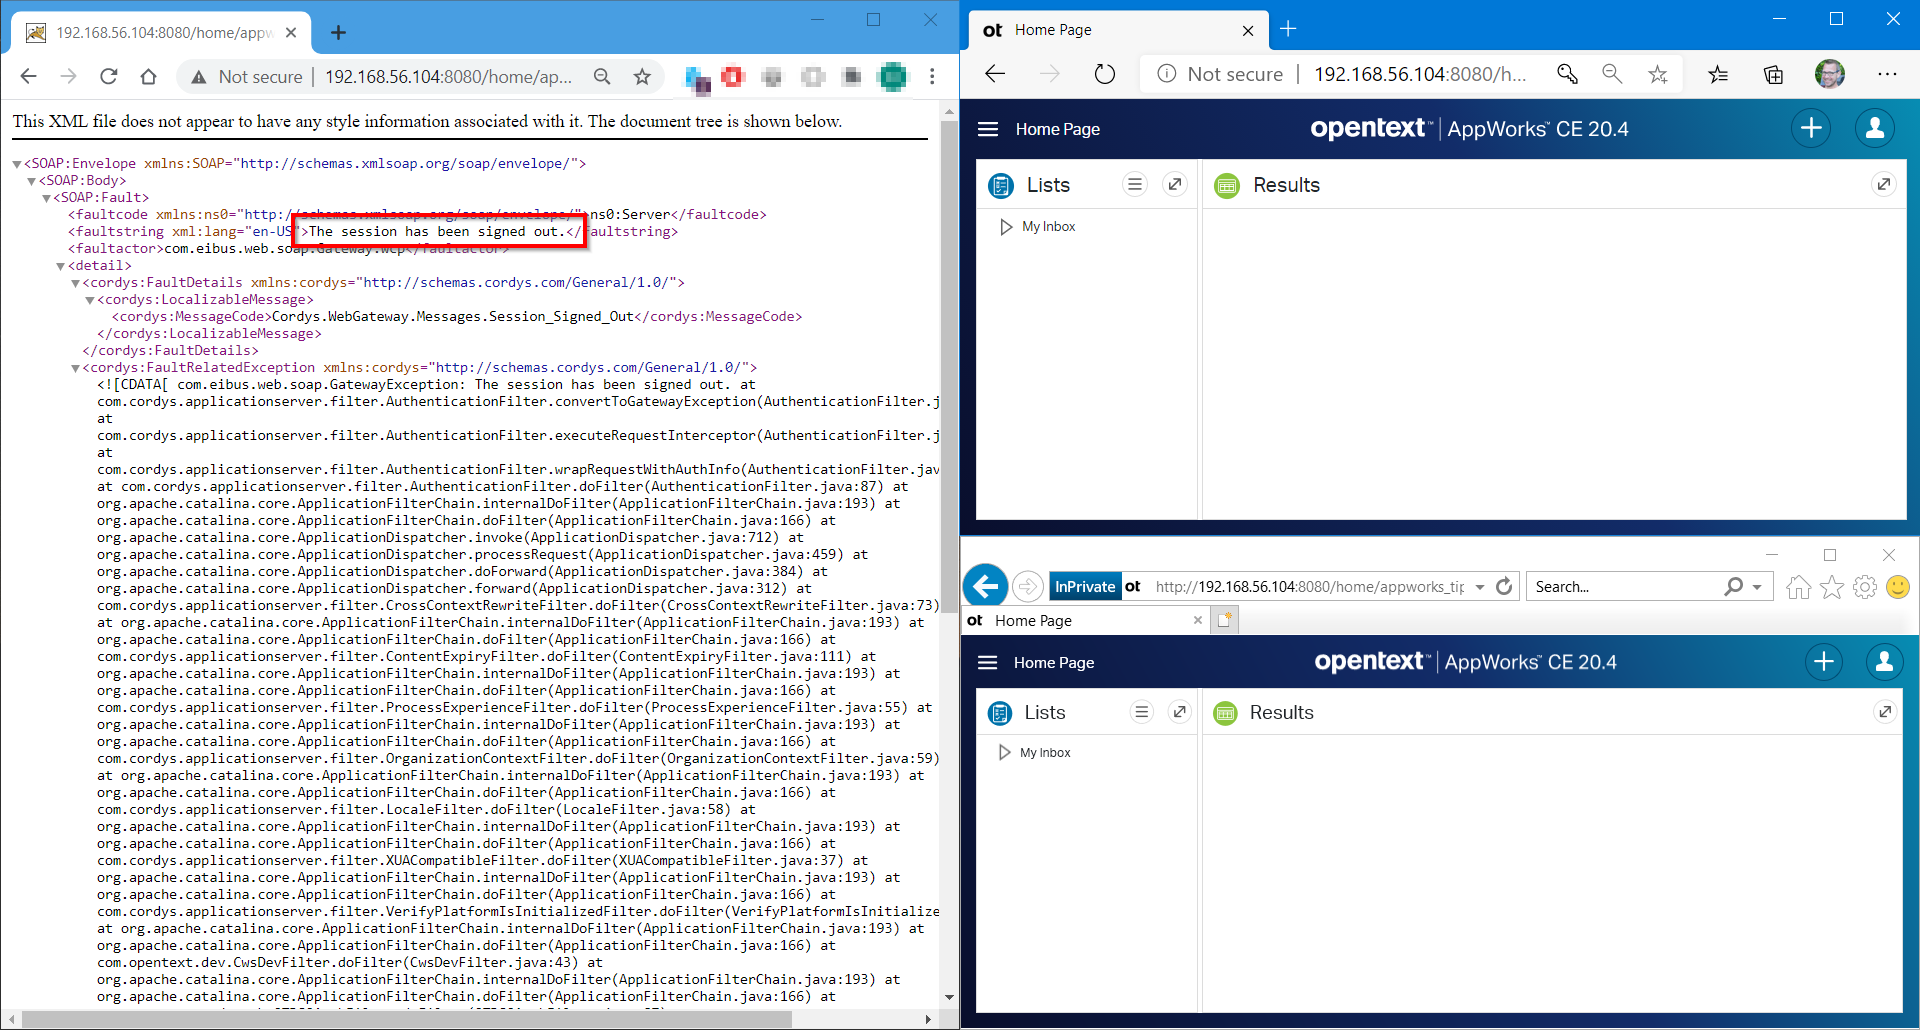This screenshot has width=1920, height=1030.
Task: Click the key password icon in Edge address bar
Action: [x=1567, y=74]
